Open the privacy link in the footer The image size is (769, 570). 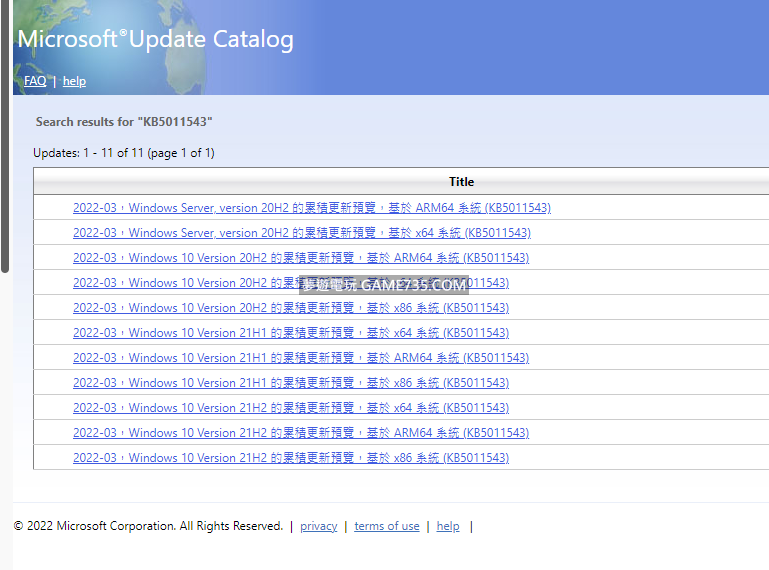click(x=318, y=526)
